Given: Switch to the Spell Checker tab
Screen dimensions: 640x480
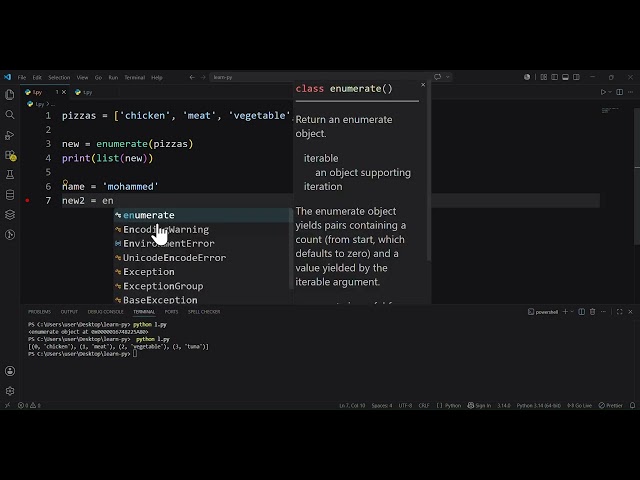Looking at the screenshot, I should pos(204,311).
